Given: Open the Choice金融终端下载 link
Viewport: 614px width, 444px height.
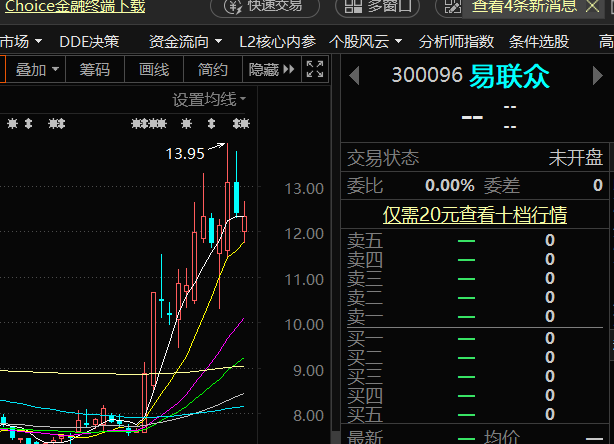Looking at the screenshot, I should click(x=74, y=6).
